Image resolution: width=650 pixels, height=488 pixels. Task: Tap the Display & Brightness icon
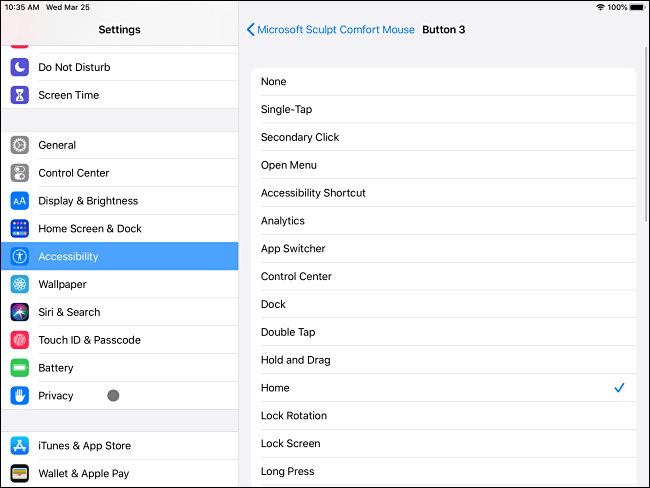click(20, 201)
